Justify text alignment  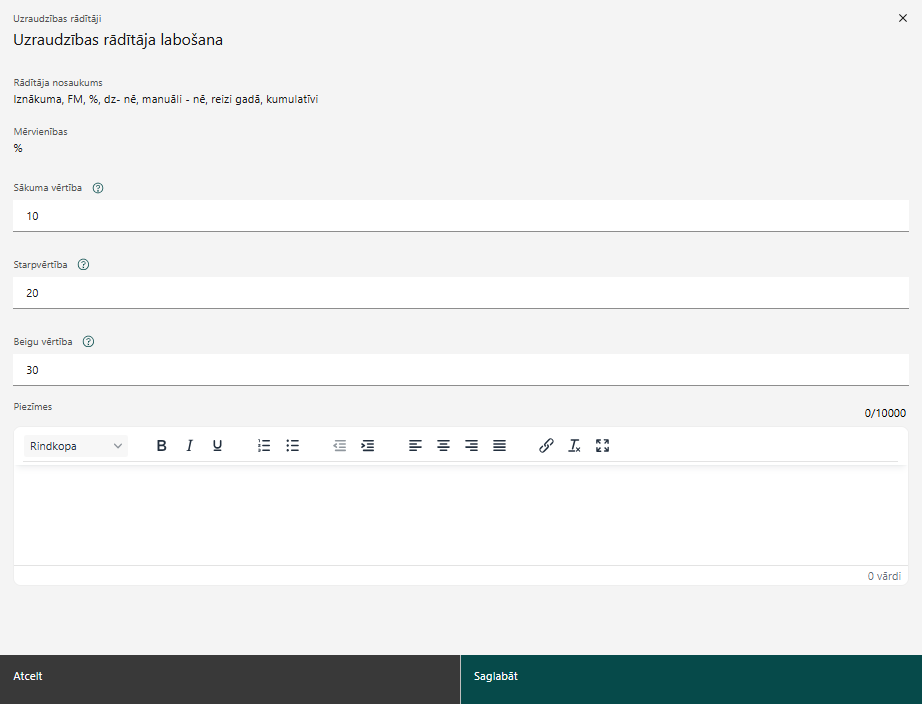click(499, 446)
